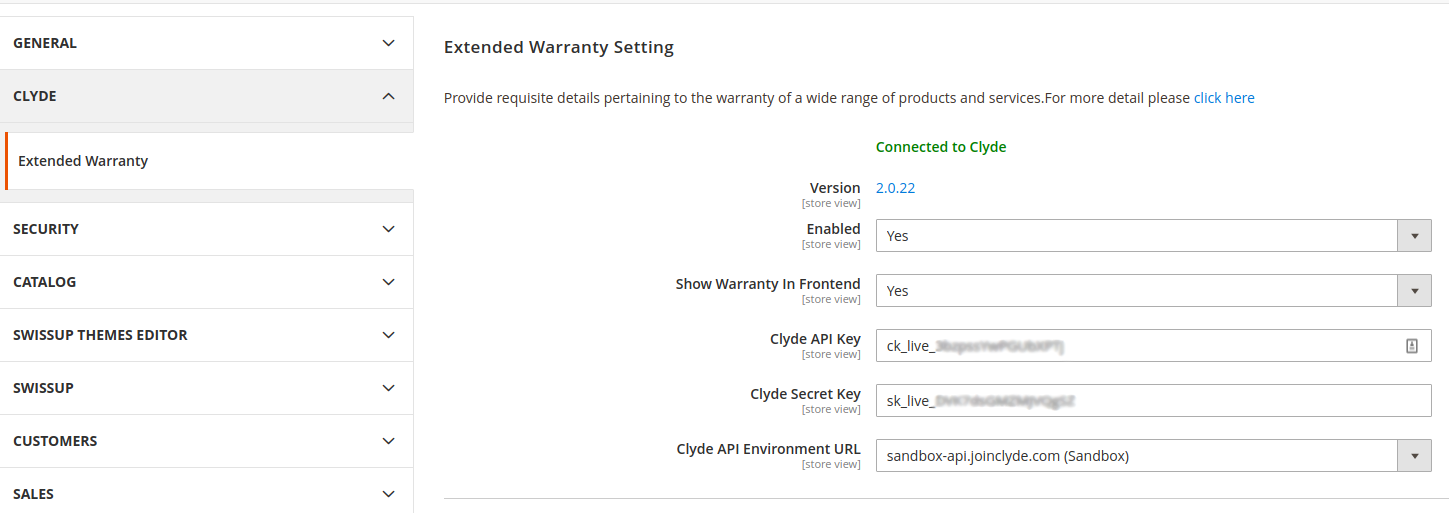Expand the Catalog section chevron
The height and width of the screenshot is (513, 1449).
(389, 282)
